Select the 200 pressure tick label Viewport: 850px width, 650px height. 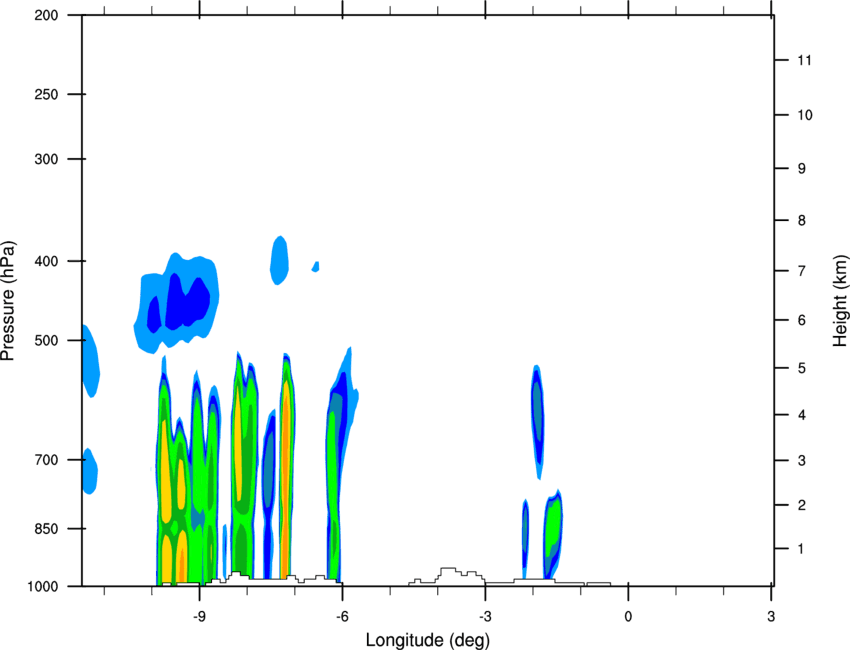click(46, 15)
